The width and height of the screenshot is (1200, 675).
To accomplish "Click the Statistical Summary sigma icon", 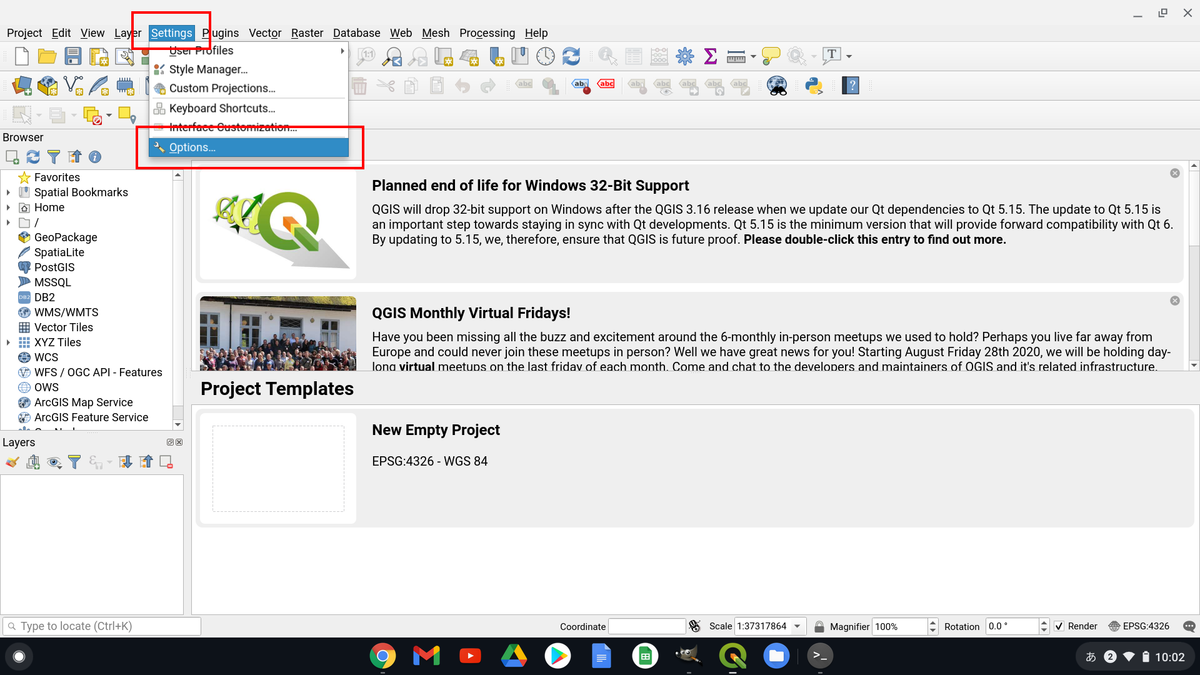I will [x=711, y=57].
